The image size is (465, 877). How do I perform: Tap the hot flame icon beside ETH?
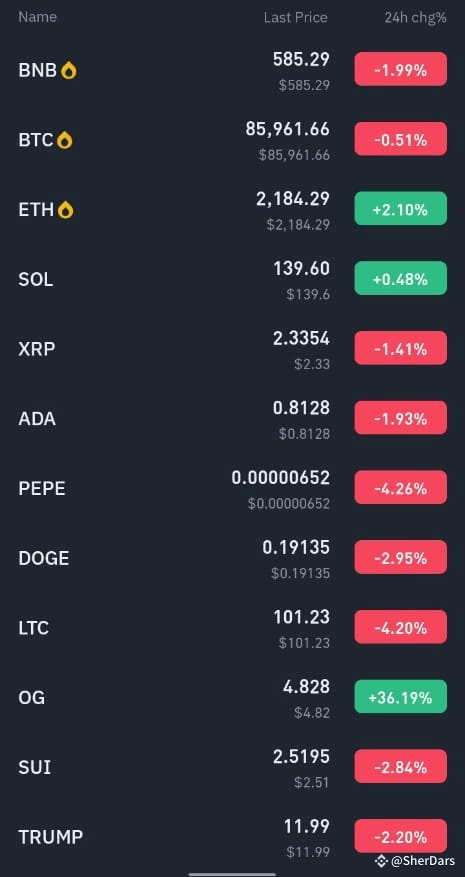[x=66, y=210]
